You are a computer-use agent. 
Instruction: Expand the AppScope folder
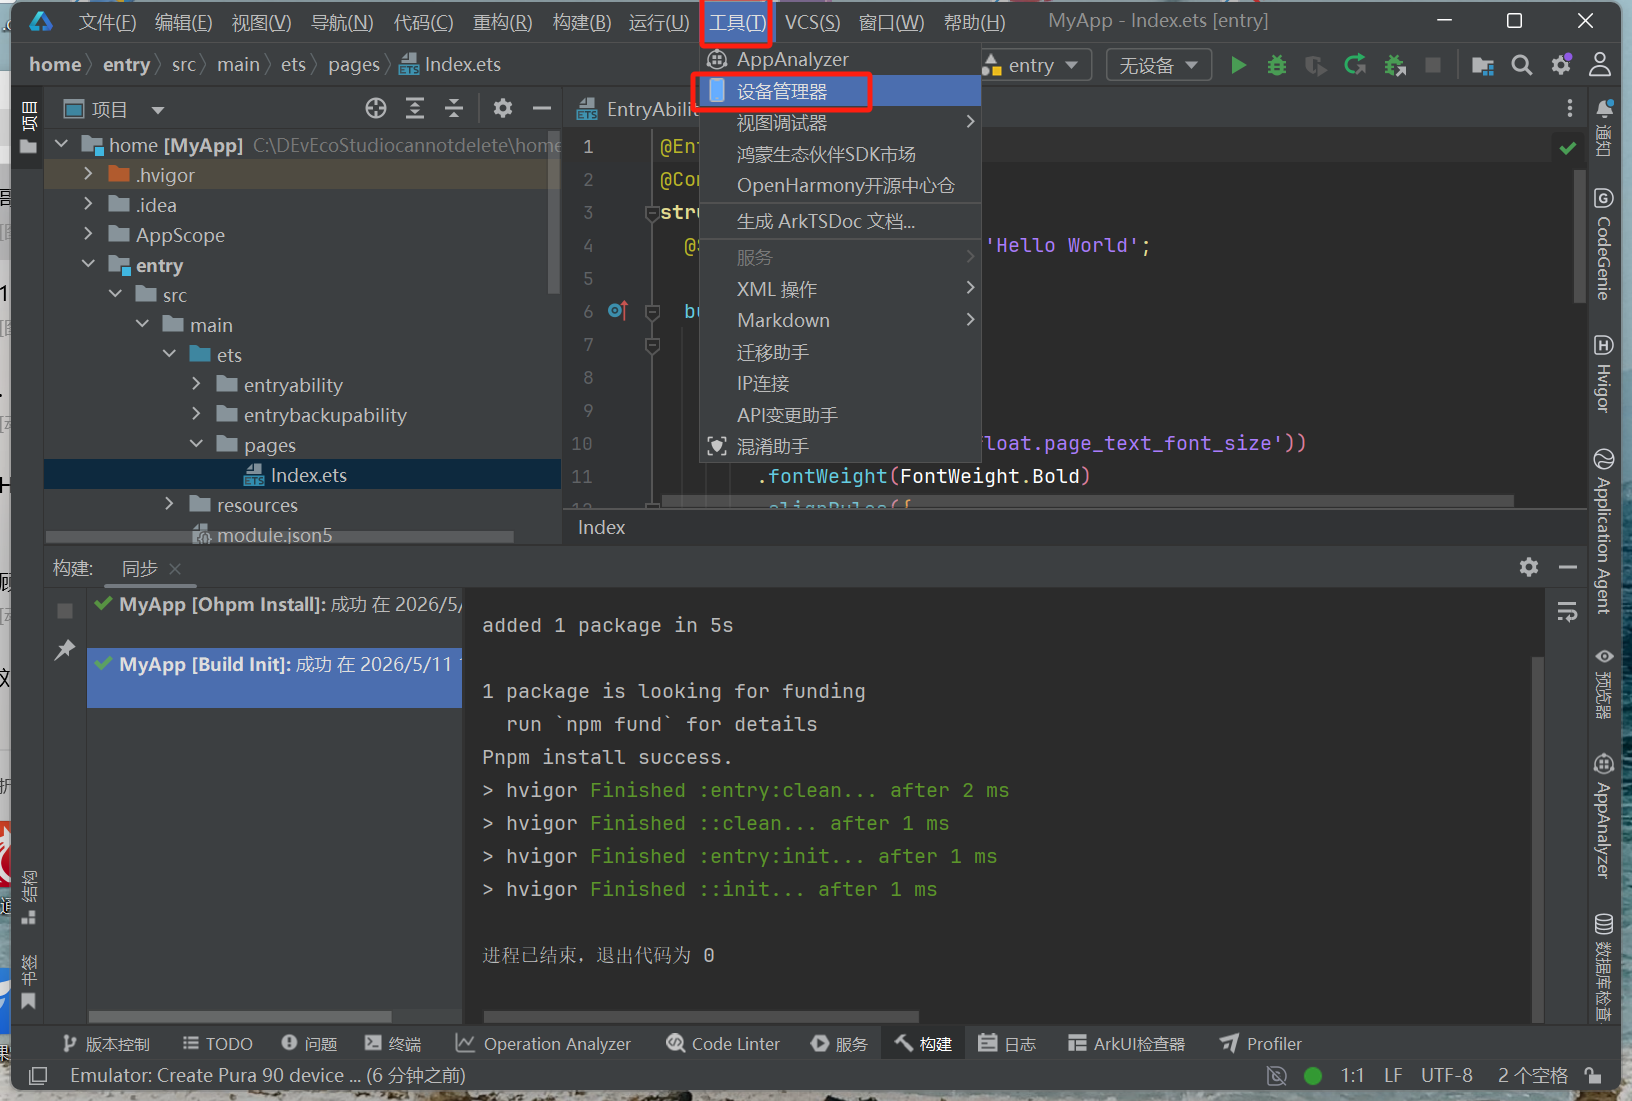(88, 234)
